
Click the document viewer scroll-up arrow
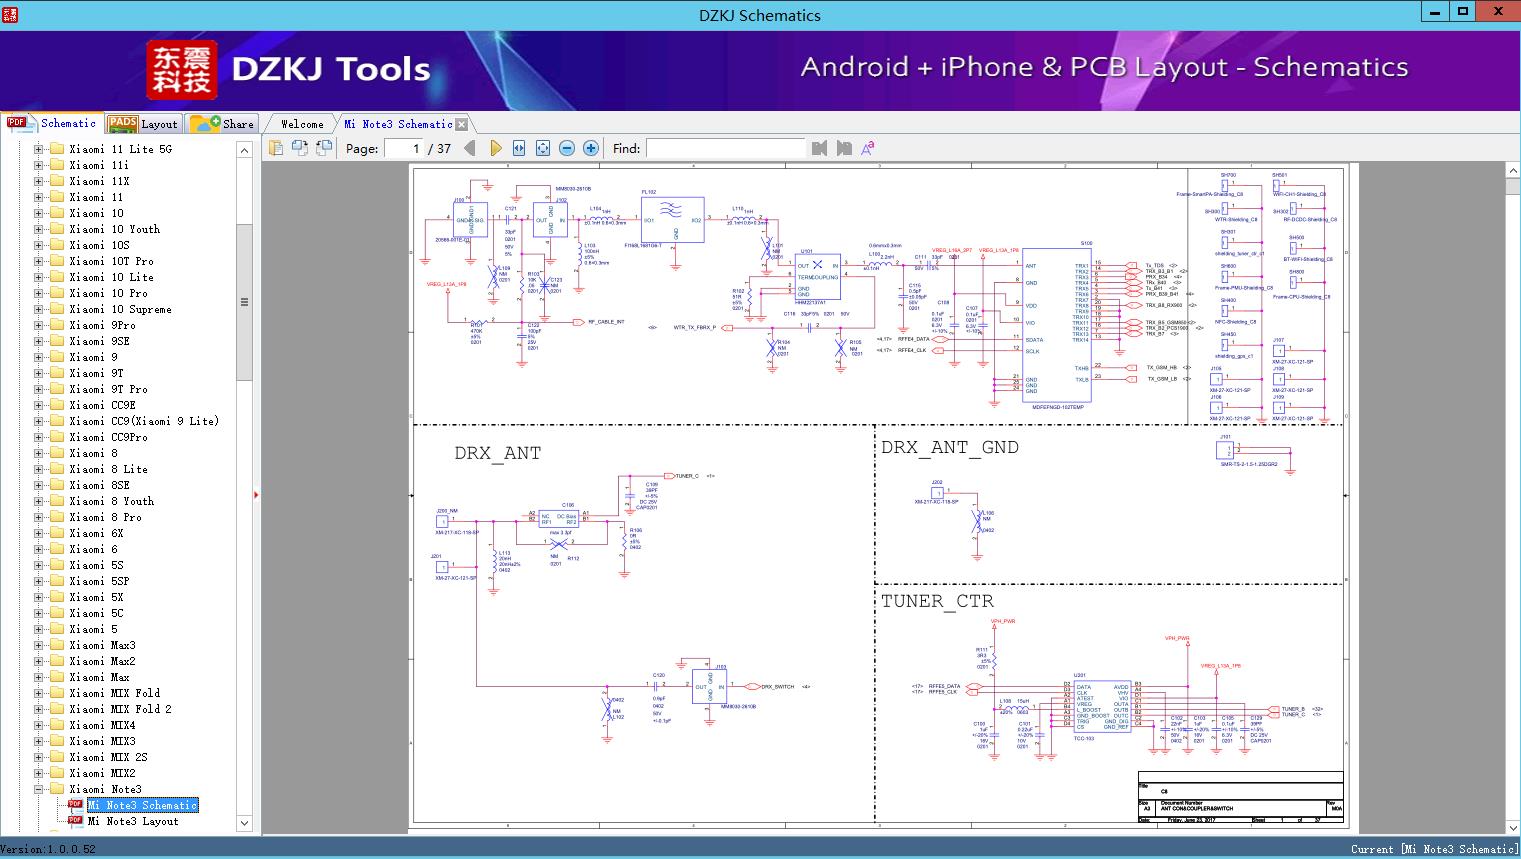click(1512, 171)
